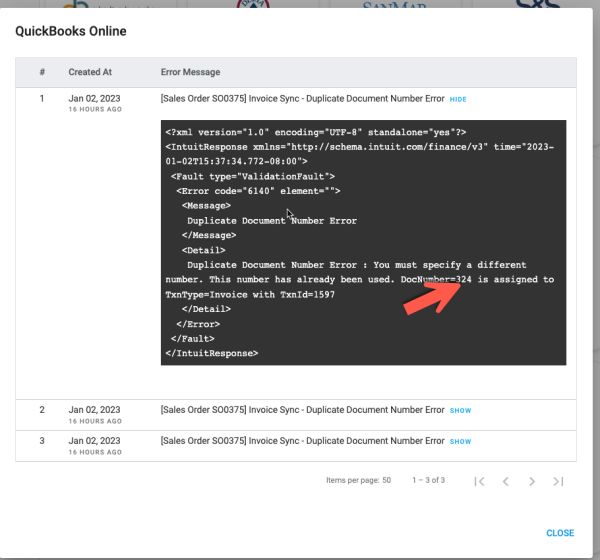The height and width of the screenshot is (560, 600).
Task: Click the 'Created At' column header
Action: tap(90, 72)
